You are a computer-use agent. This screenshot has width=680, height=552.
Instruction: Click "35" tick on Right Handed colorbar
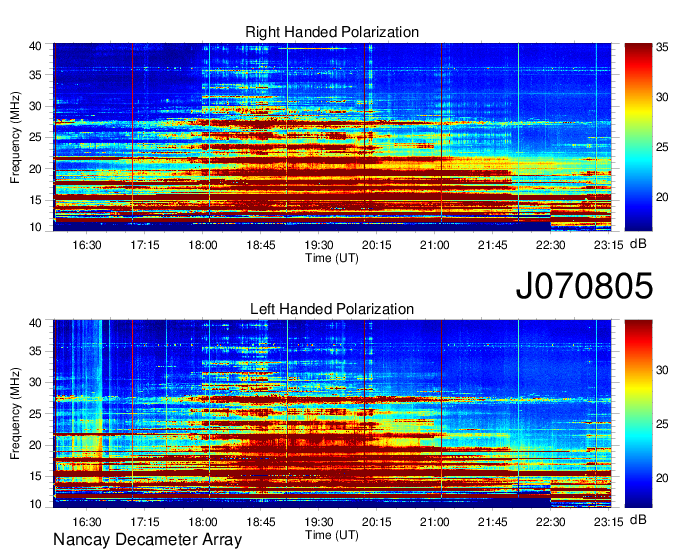pyautogui.click(x=662, y=47)
